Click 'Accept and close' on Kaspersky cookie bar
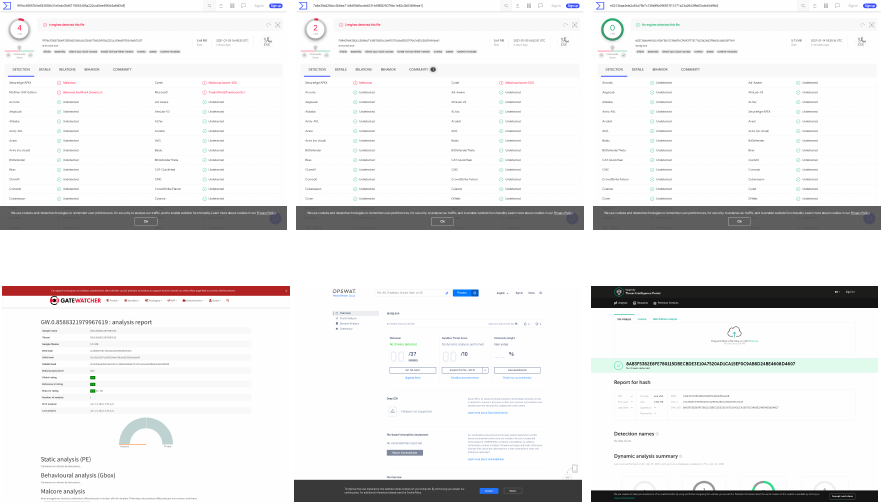881x502 pixels. [842, 495]
